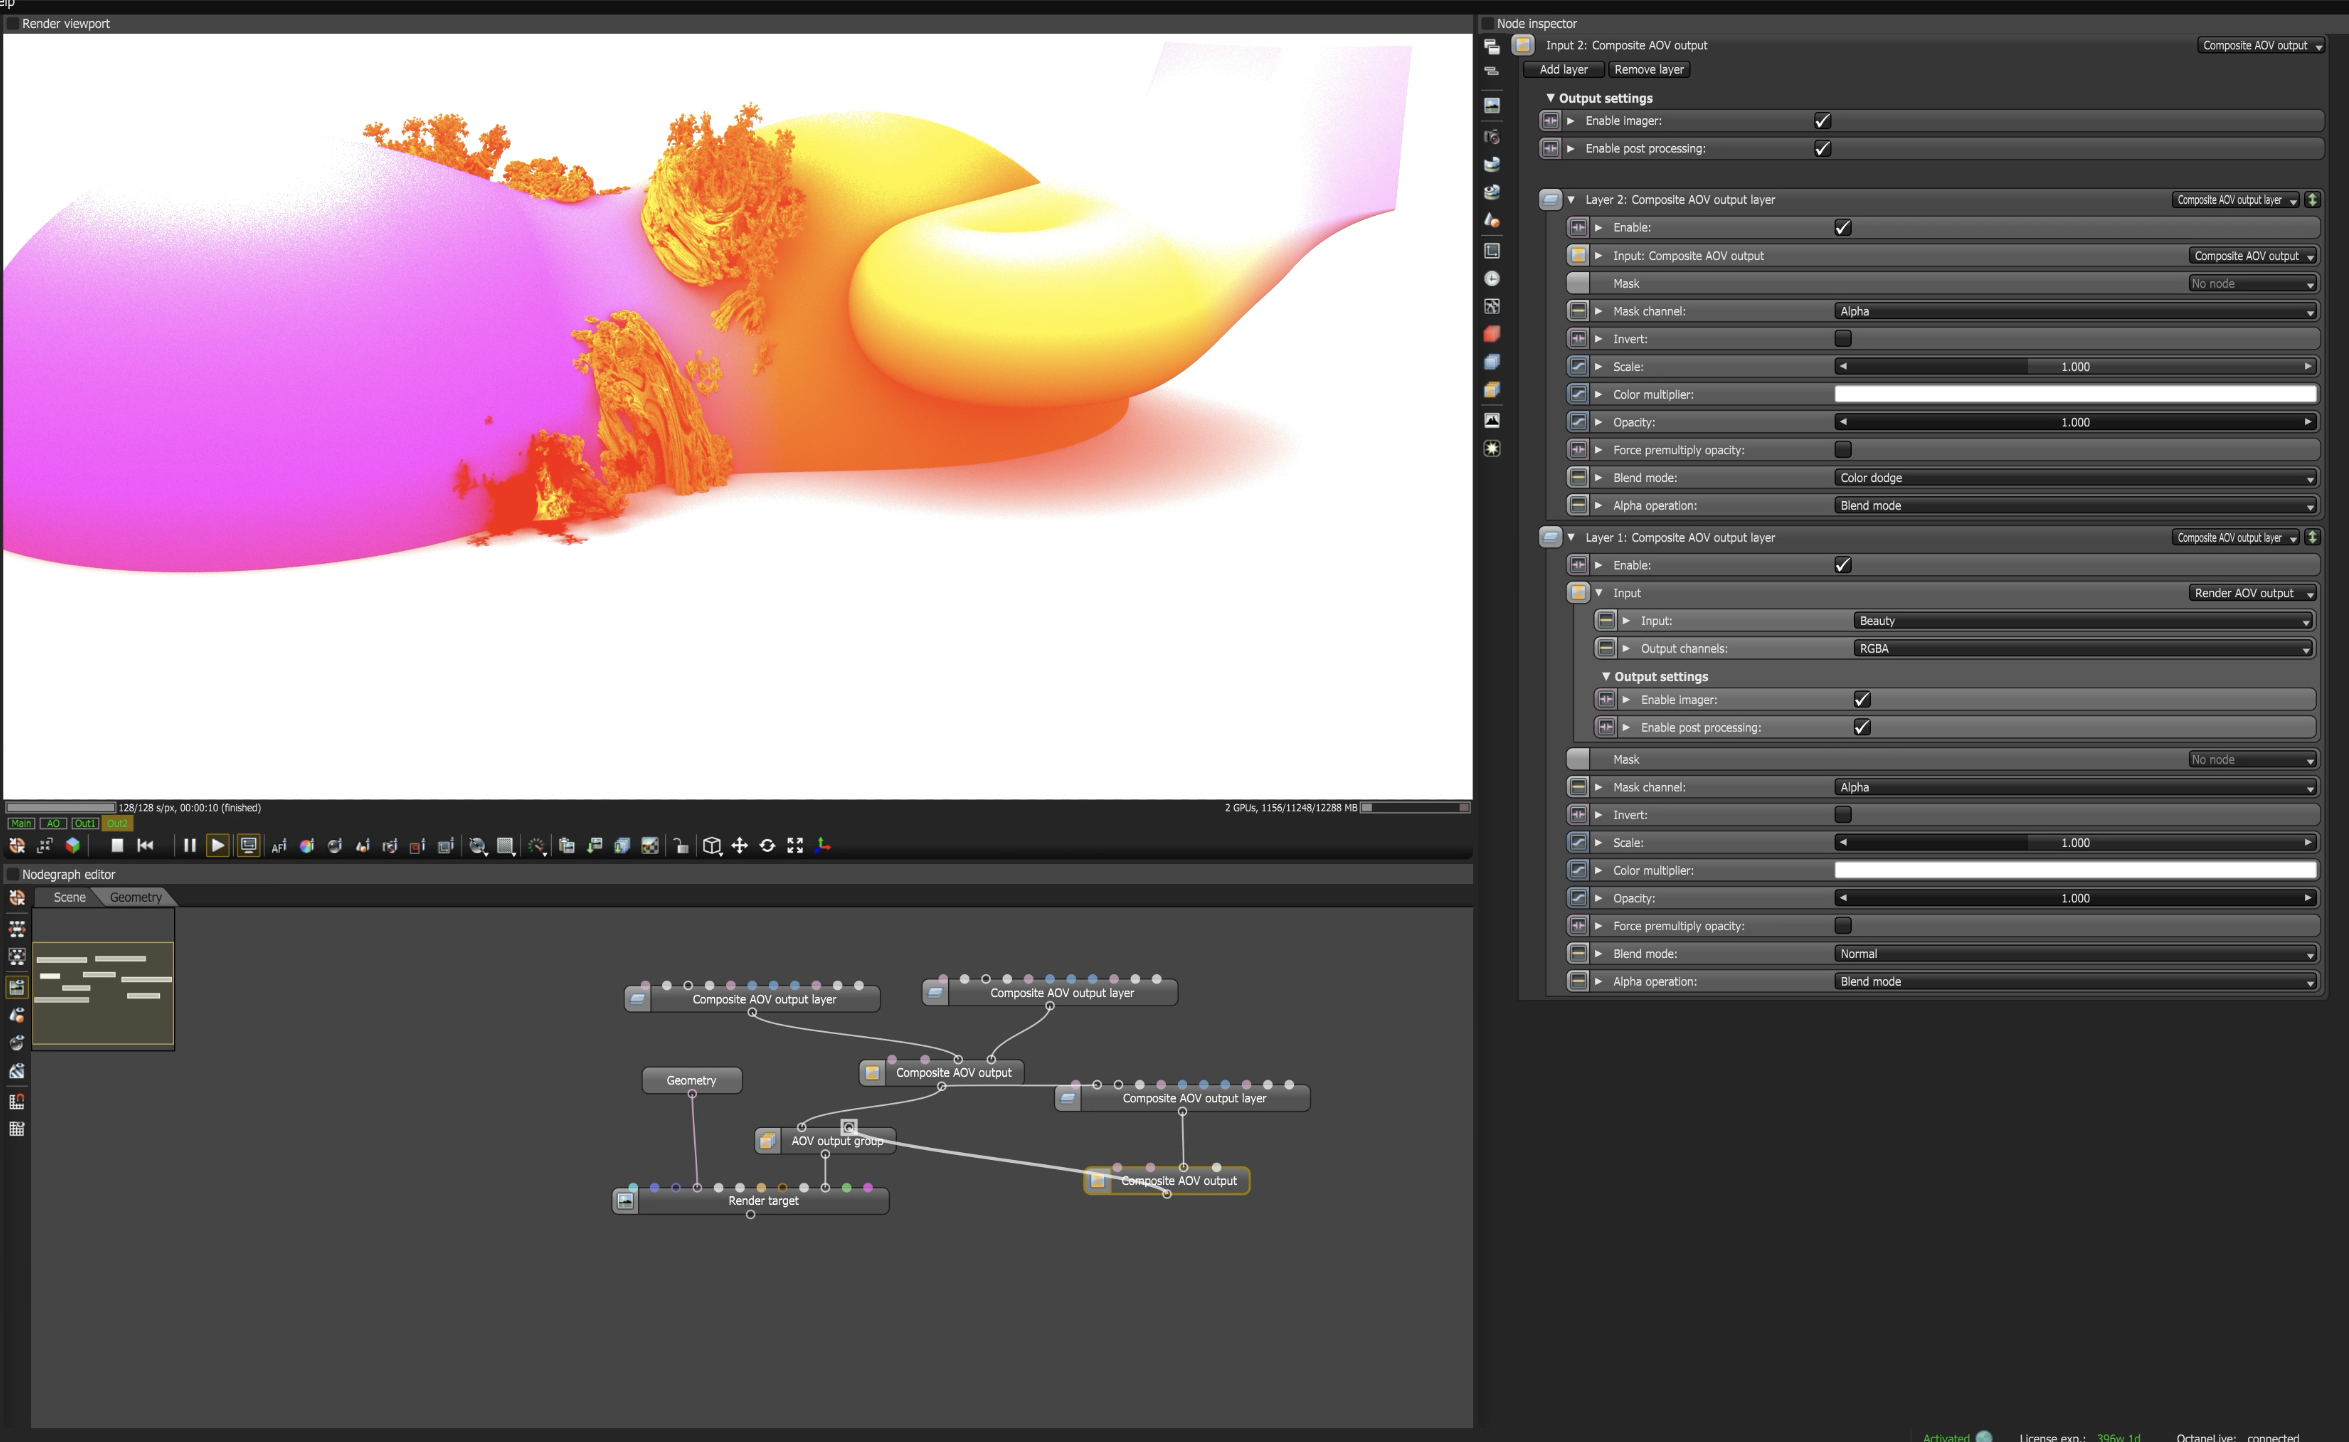Click Layer 2 Color multiplier swatch
This screenshot has height=1442, width=2349.
coord(2075,395)
